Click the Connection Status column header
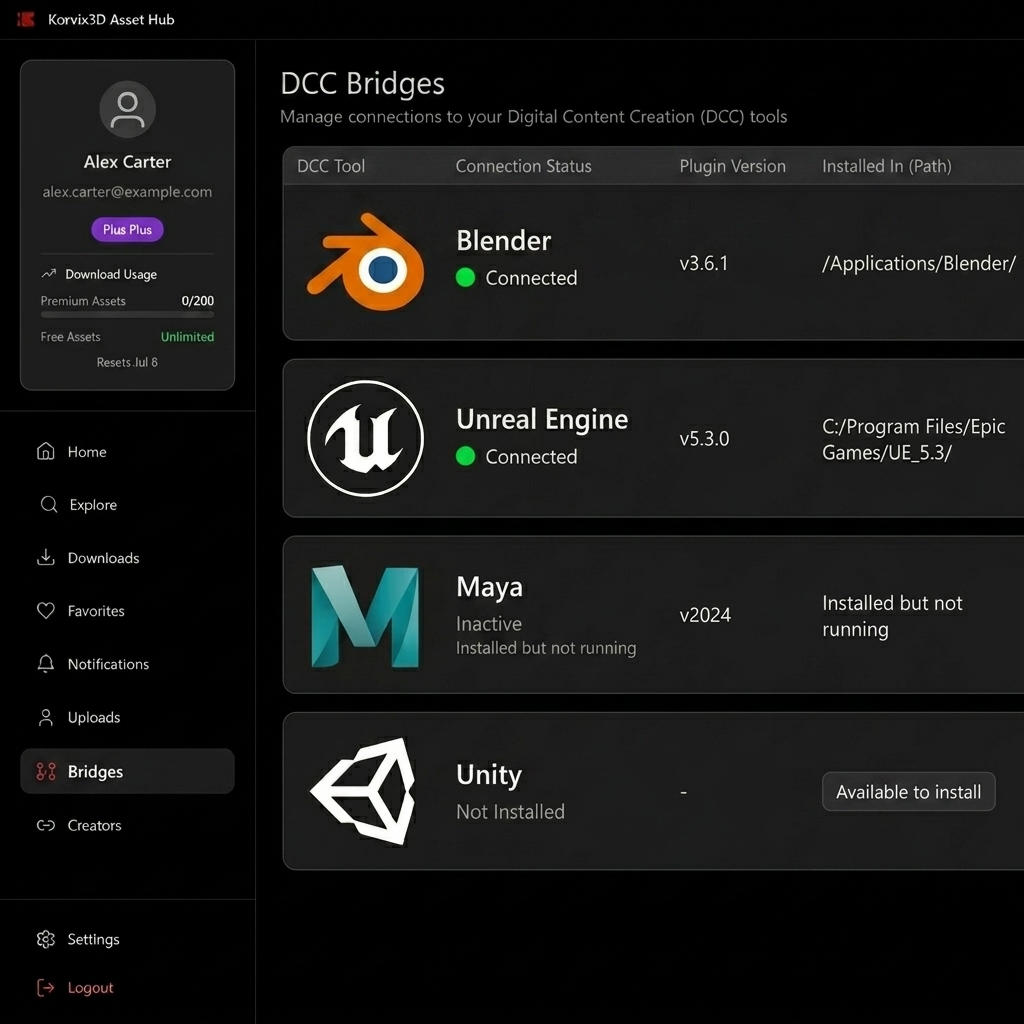1024x1024 pixels. pos(524,166)
